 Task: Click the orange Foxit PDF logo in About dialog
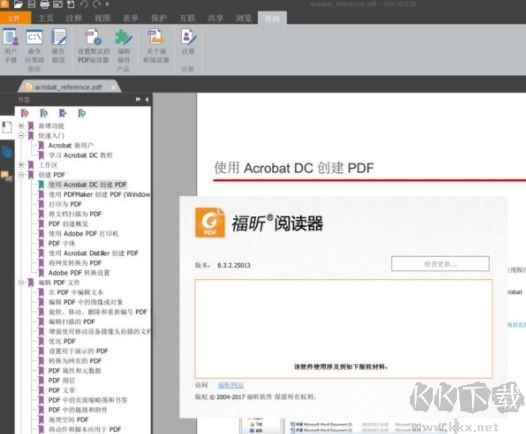[210, 223]
